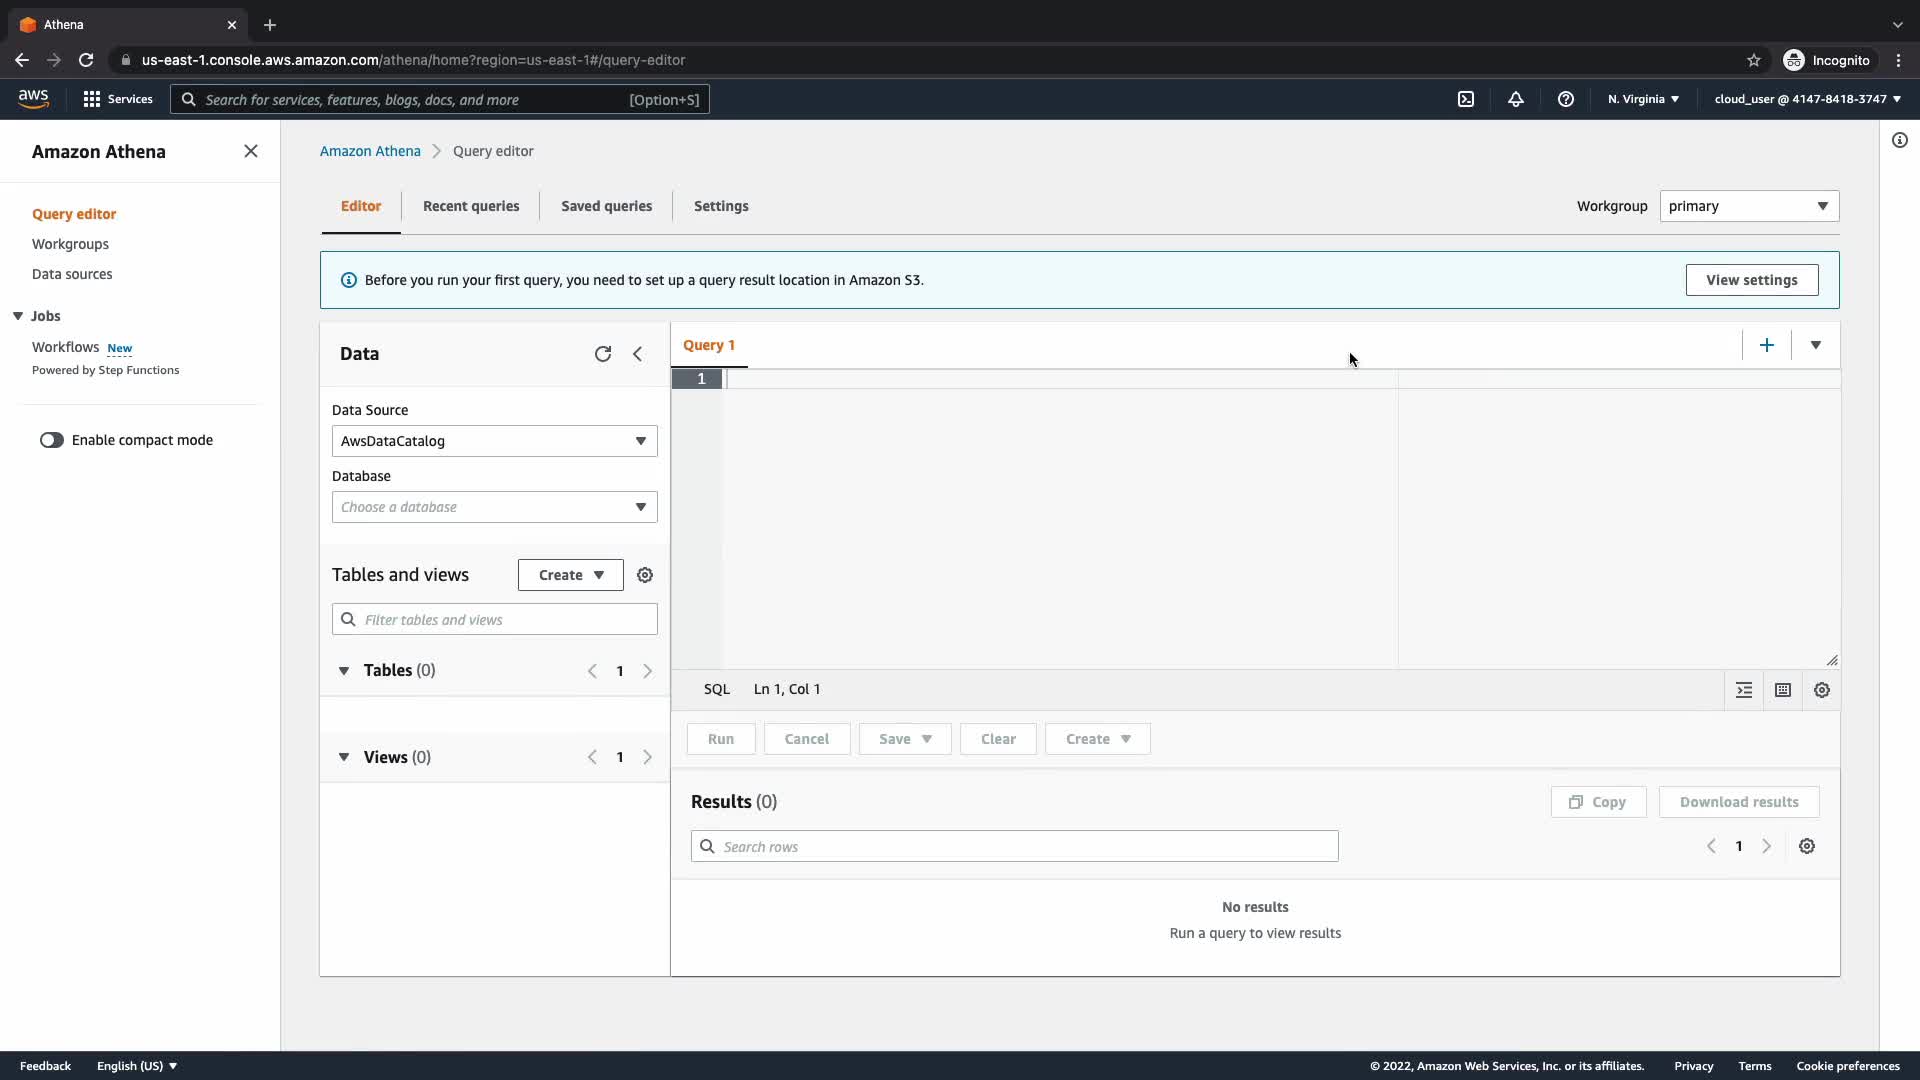Open keyboard shortcuts icon below editor
1920x1080 pixels.
(1783, 690)
